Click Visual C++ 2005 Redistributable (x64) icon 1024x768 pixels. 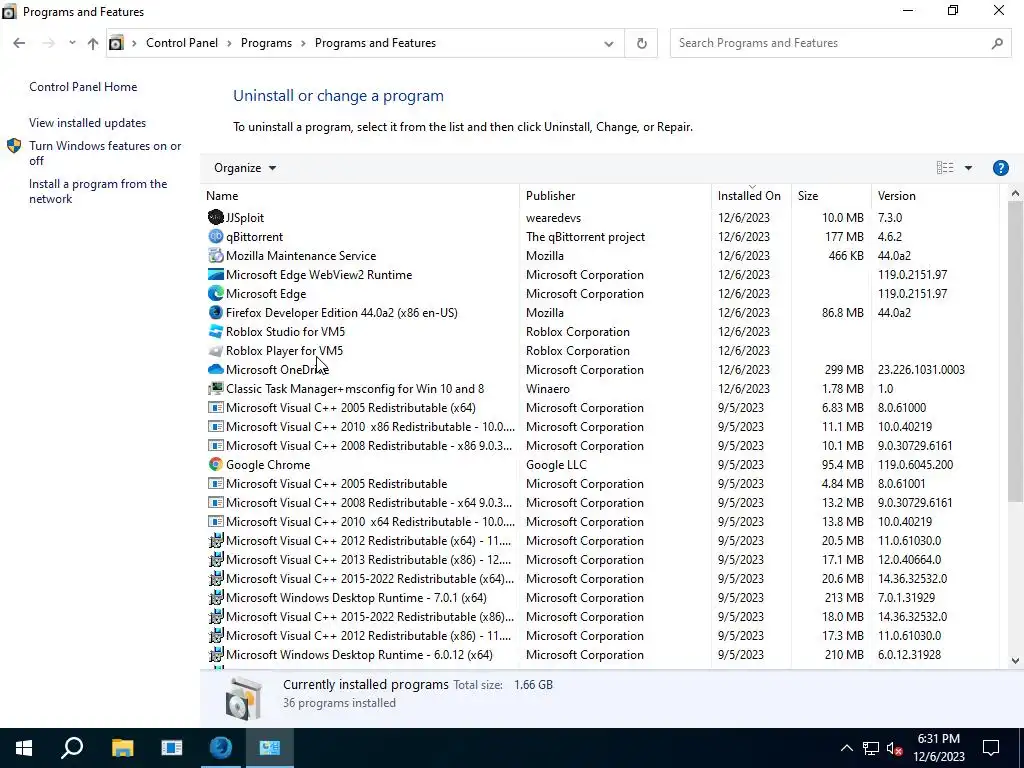216,408
